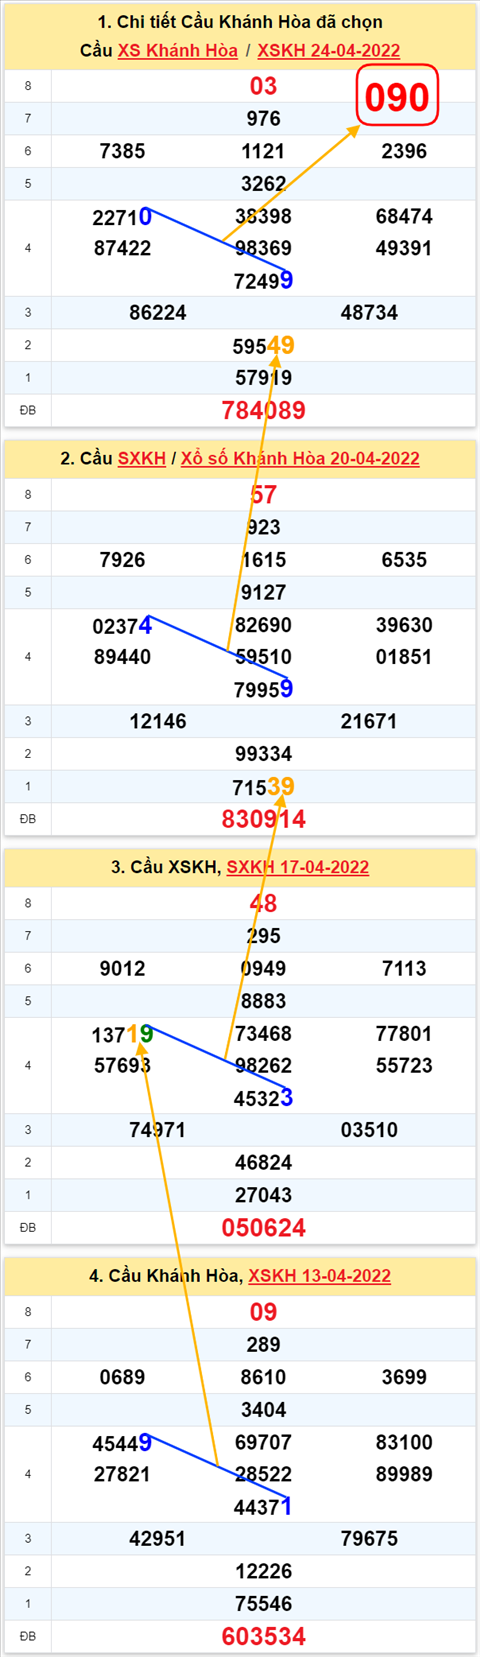Select special prize number 050624
The height and width of the screenshot is (1657, 480).
click(x=264, y=1228)
